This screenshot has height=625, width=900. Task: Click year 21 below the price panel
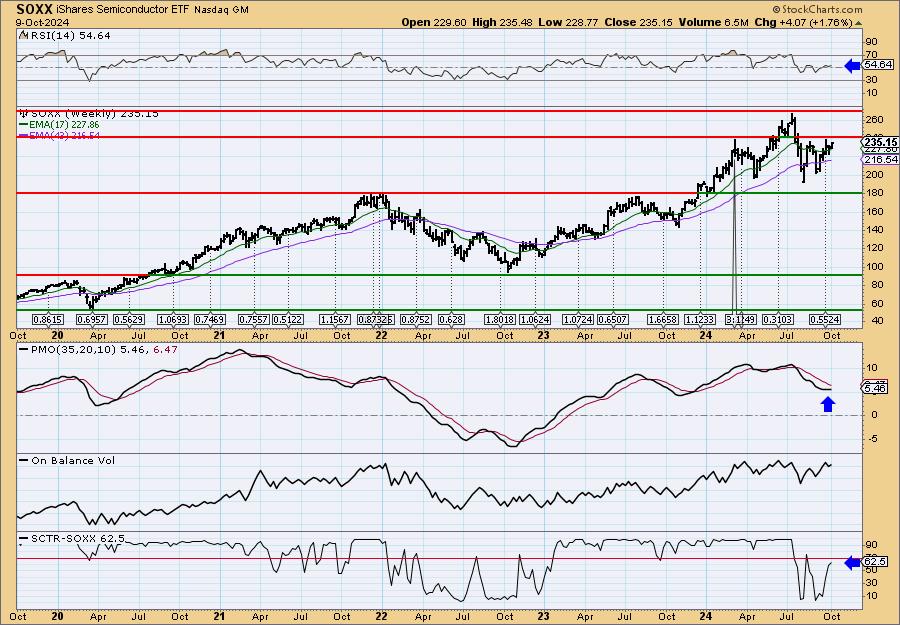pyautogui.click(x=219, y=335)
